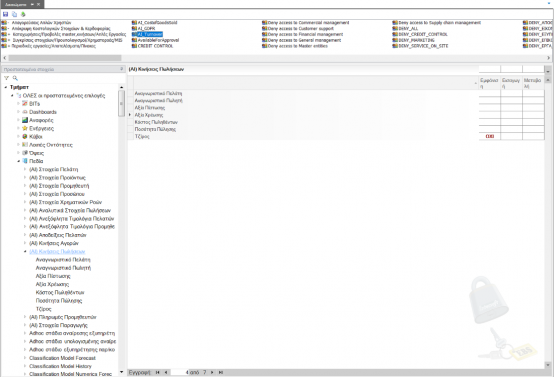
Task: Toggle Εμφάνιση cell for Ποσότητα Πώλησης row
Action: coord(490,129)
